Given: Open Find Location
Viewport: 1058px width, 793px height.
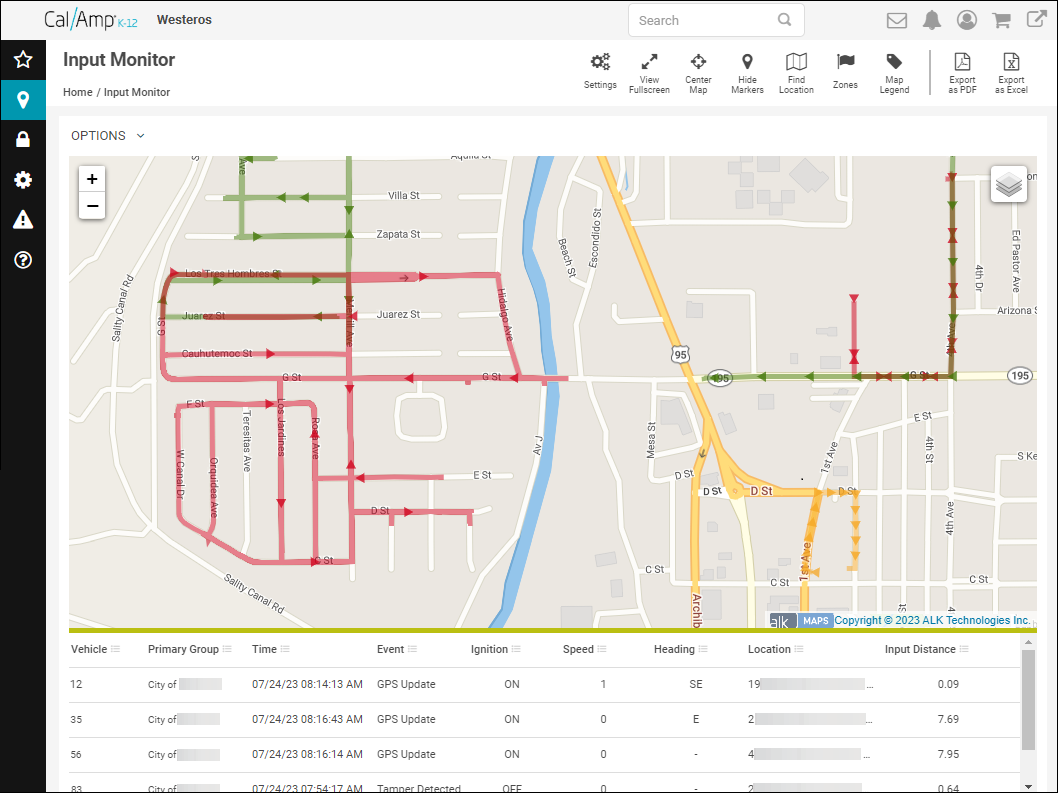Looking at the screenshot, I should click(796, 73).
